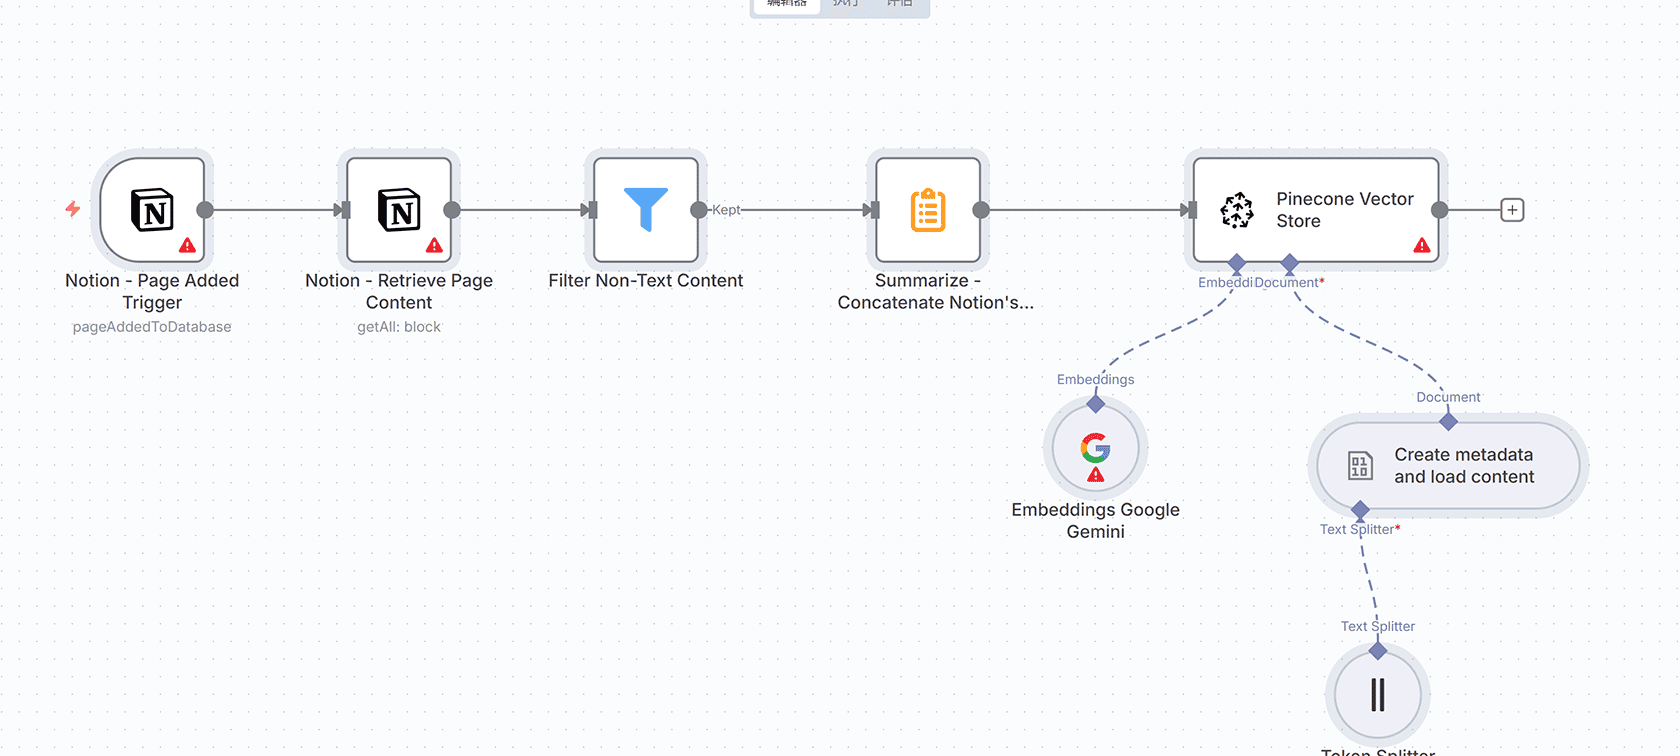Select the Embeddings Google Gemini node
Viewport: 1680px width, 756px height.
click(x=1095, y=448)
